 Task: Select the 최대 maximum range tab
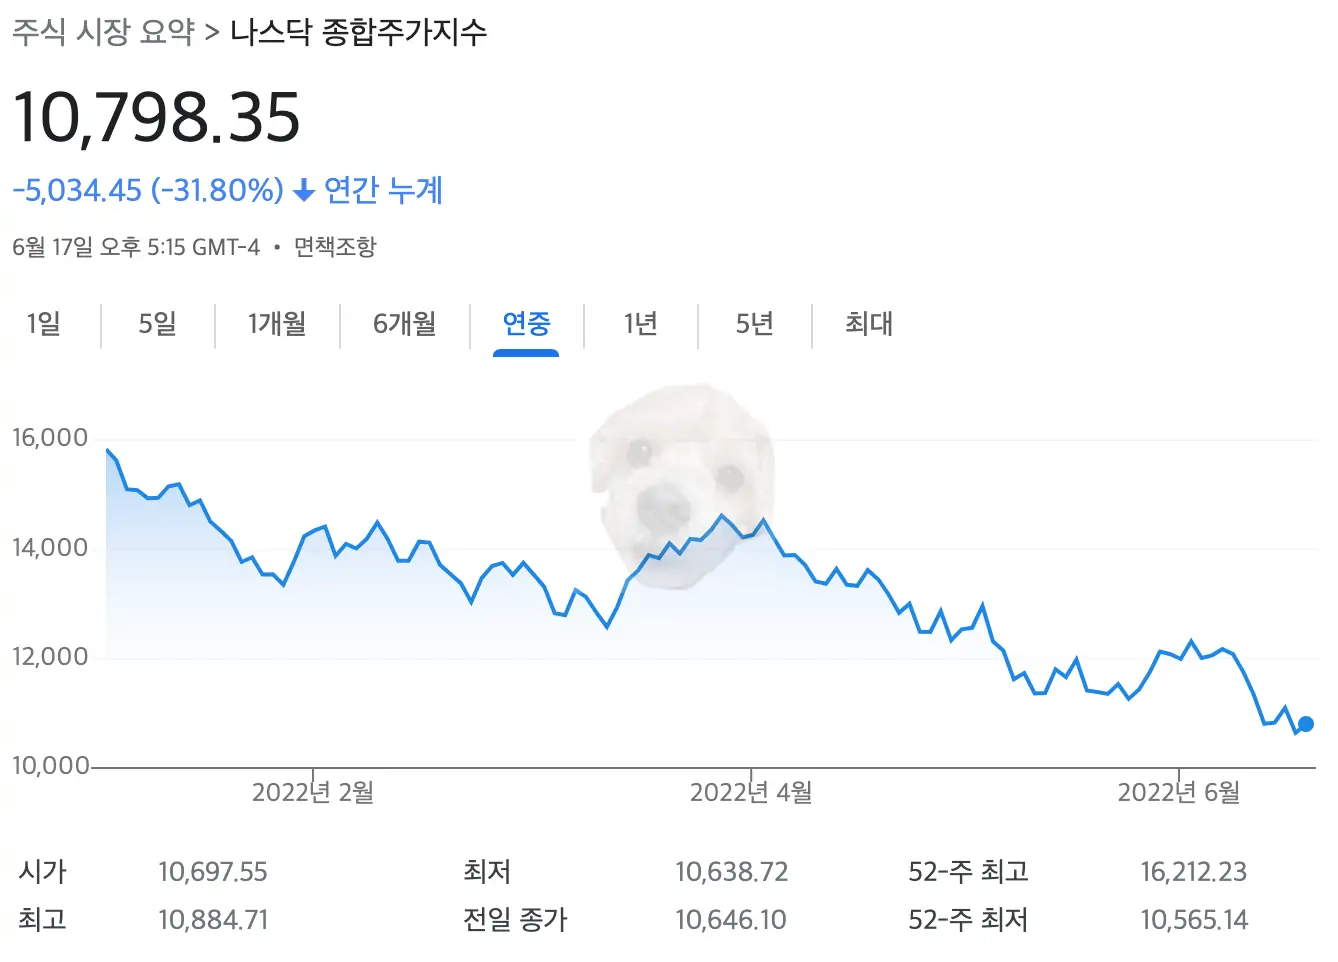click(866, 324)
